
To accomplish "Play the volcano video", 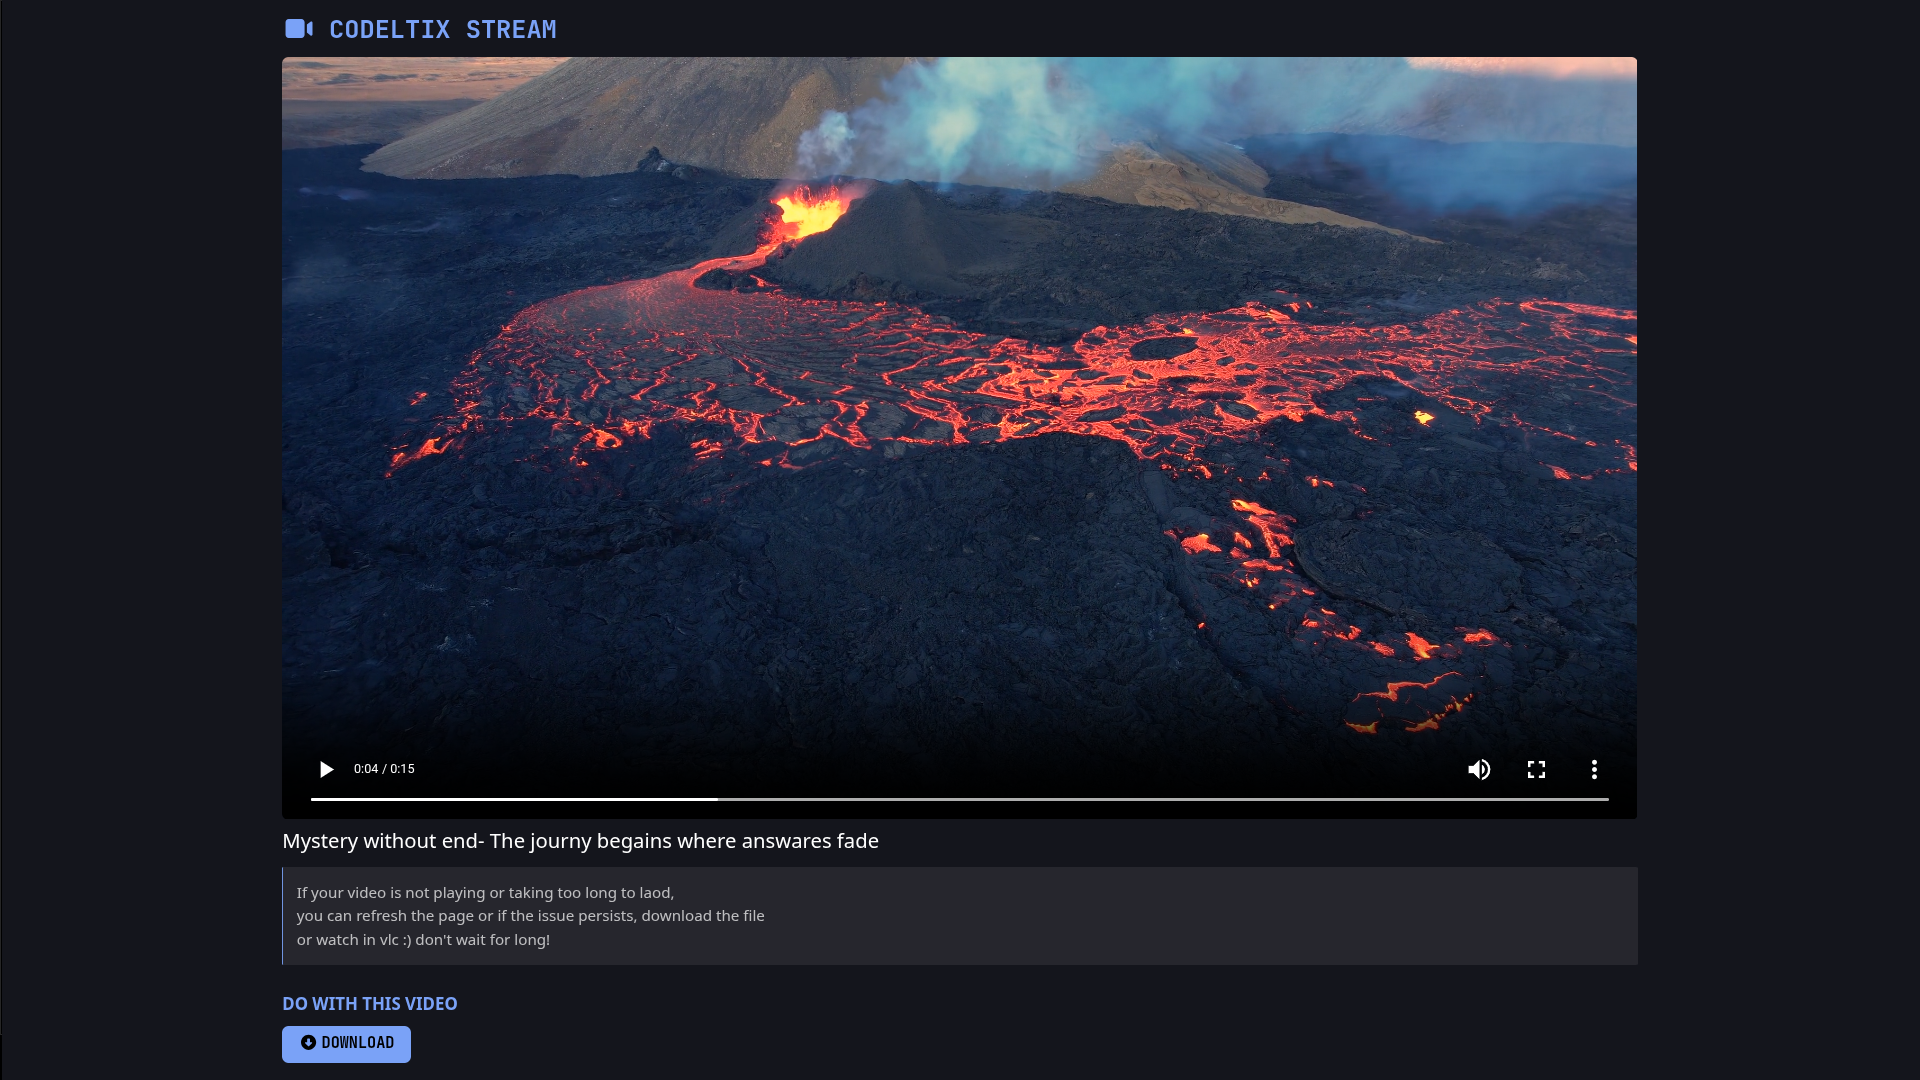I will click(326, 769).
